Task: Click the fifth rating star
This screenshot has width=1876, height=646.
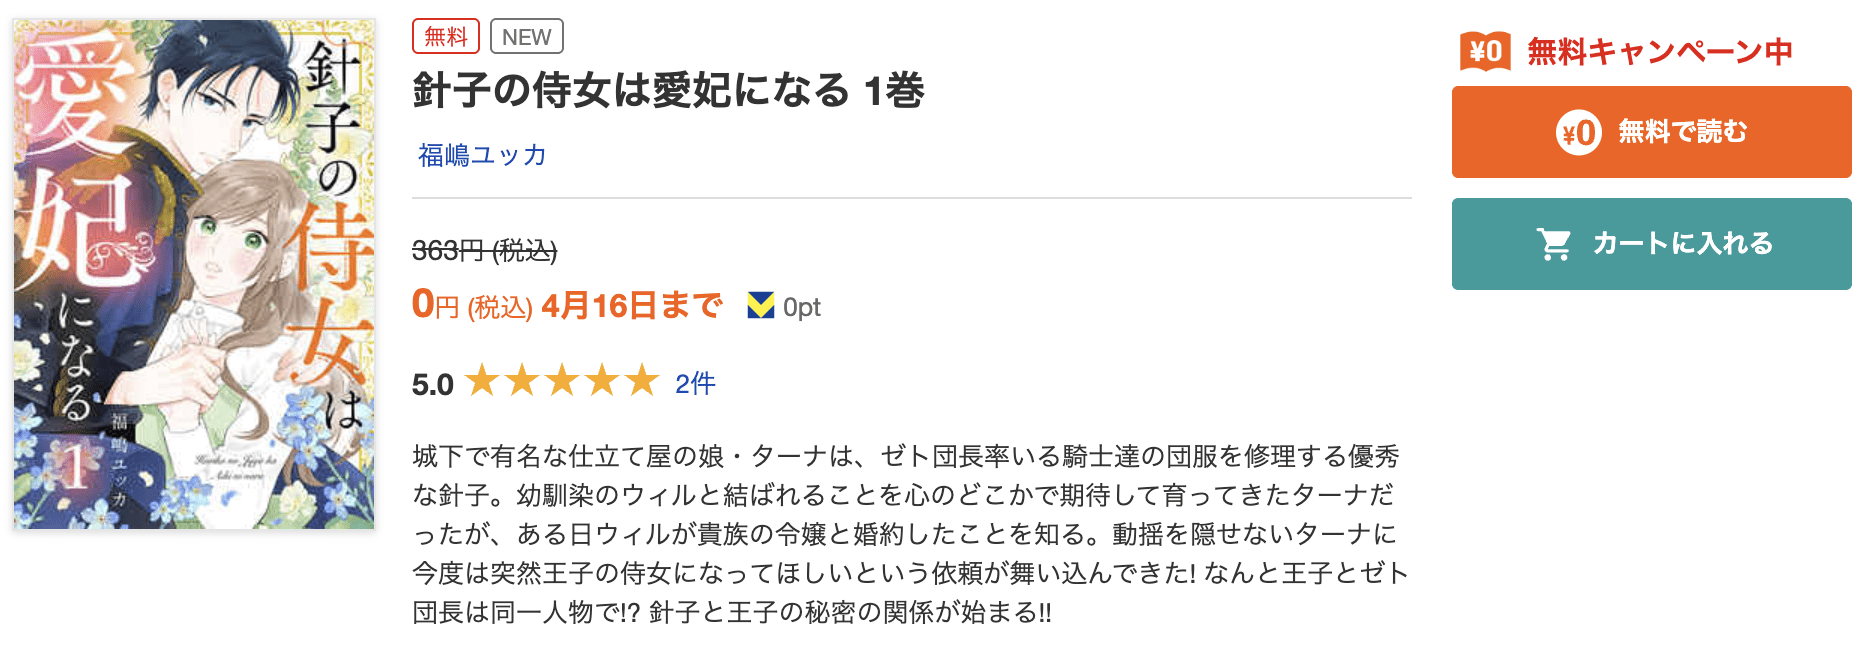Action: [642, 381]
